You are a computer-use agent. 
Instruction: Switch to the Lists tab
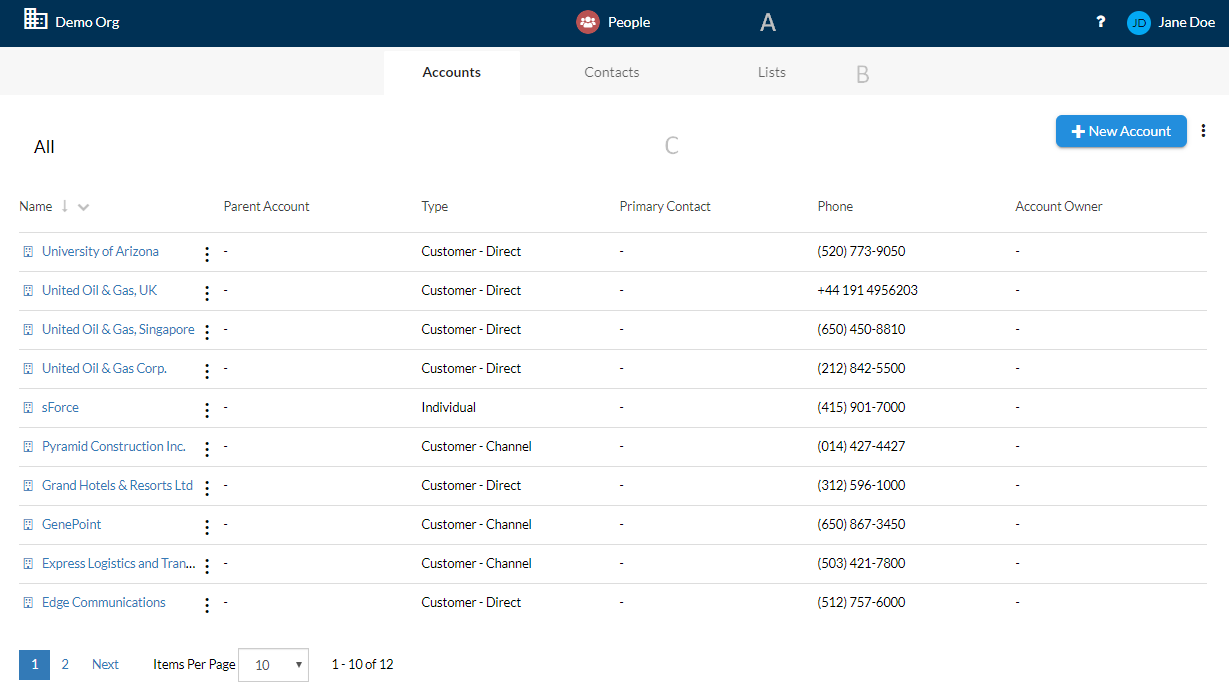coord(772,72)
